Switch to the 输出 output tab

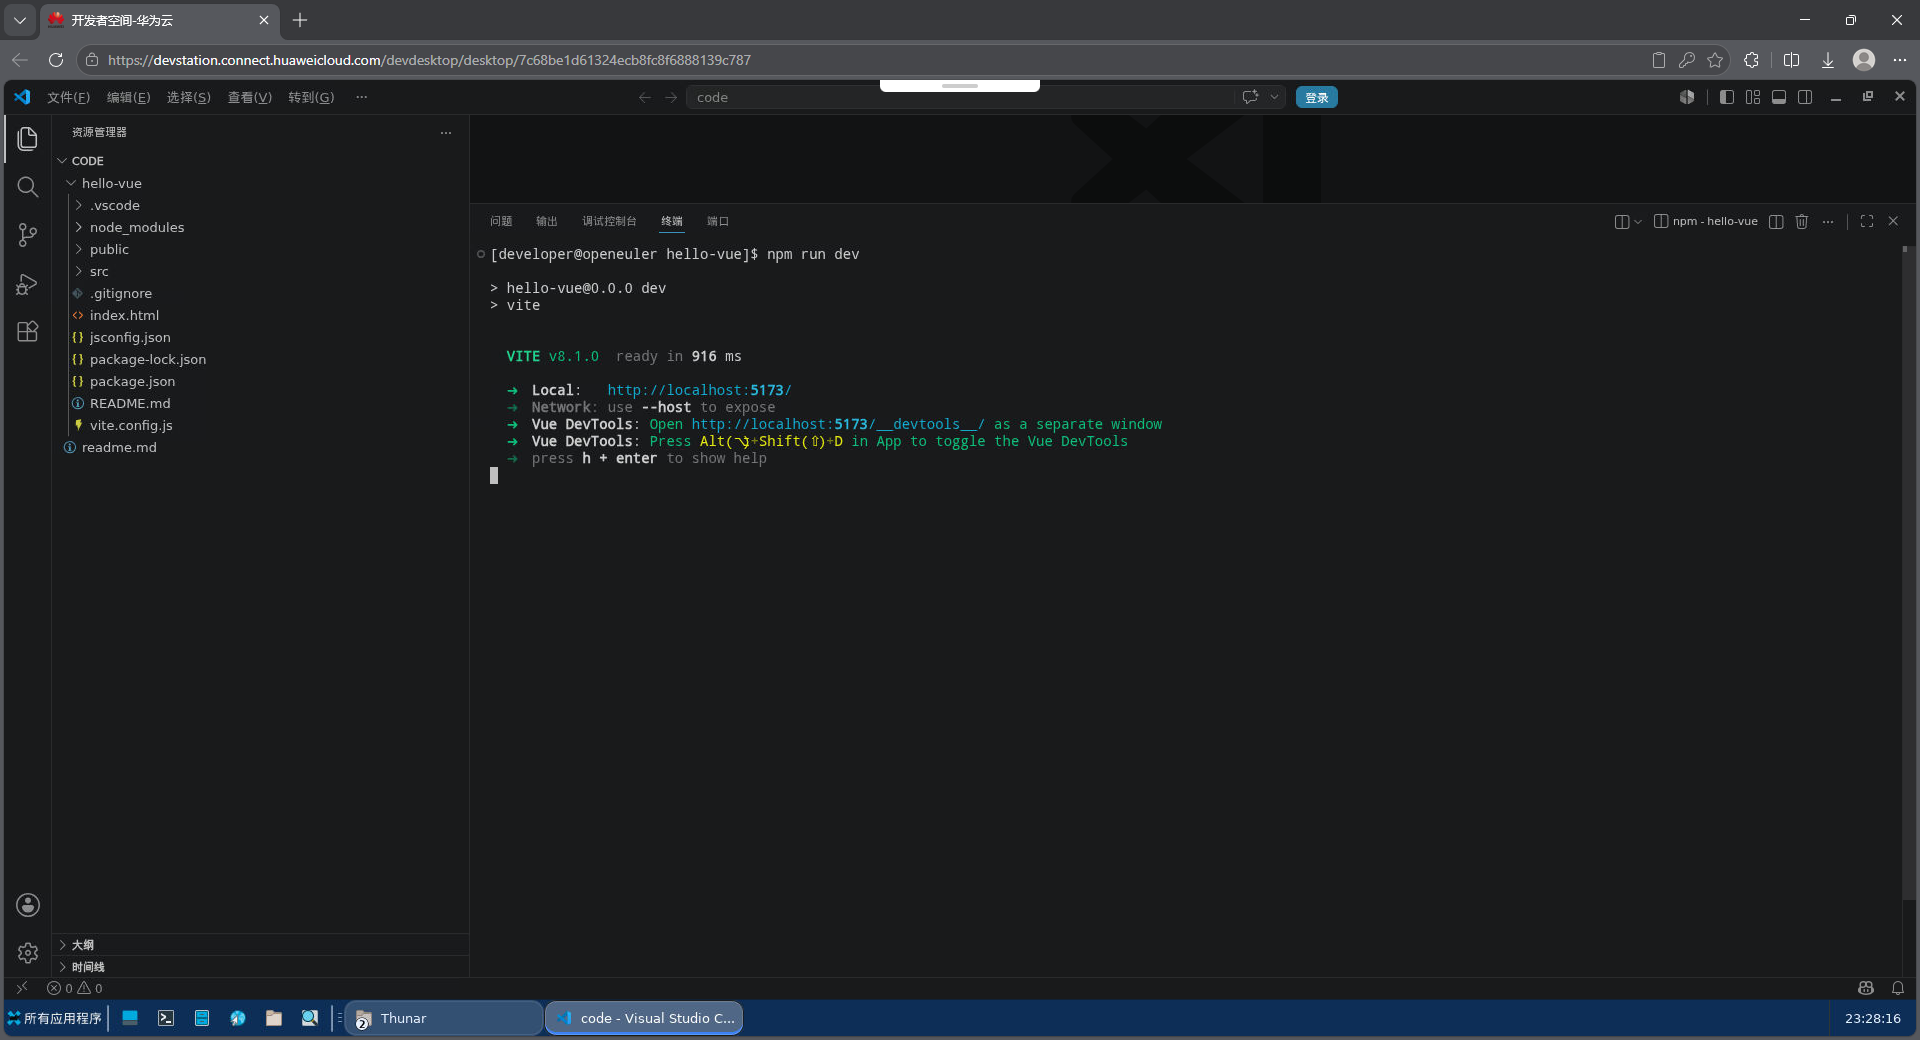[x=546, y=221]
